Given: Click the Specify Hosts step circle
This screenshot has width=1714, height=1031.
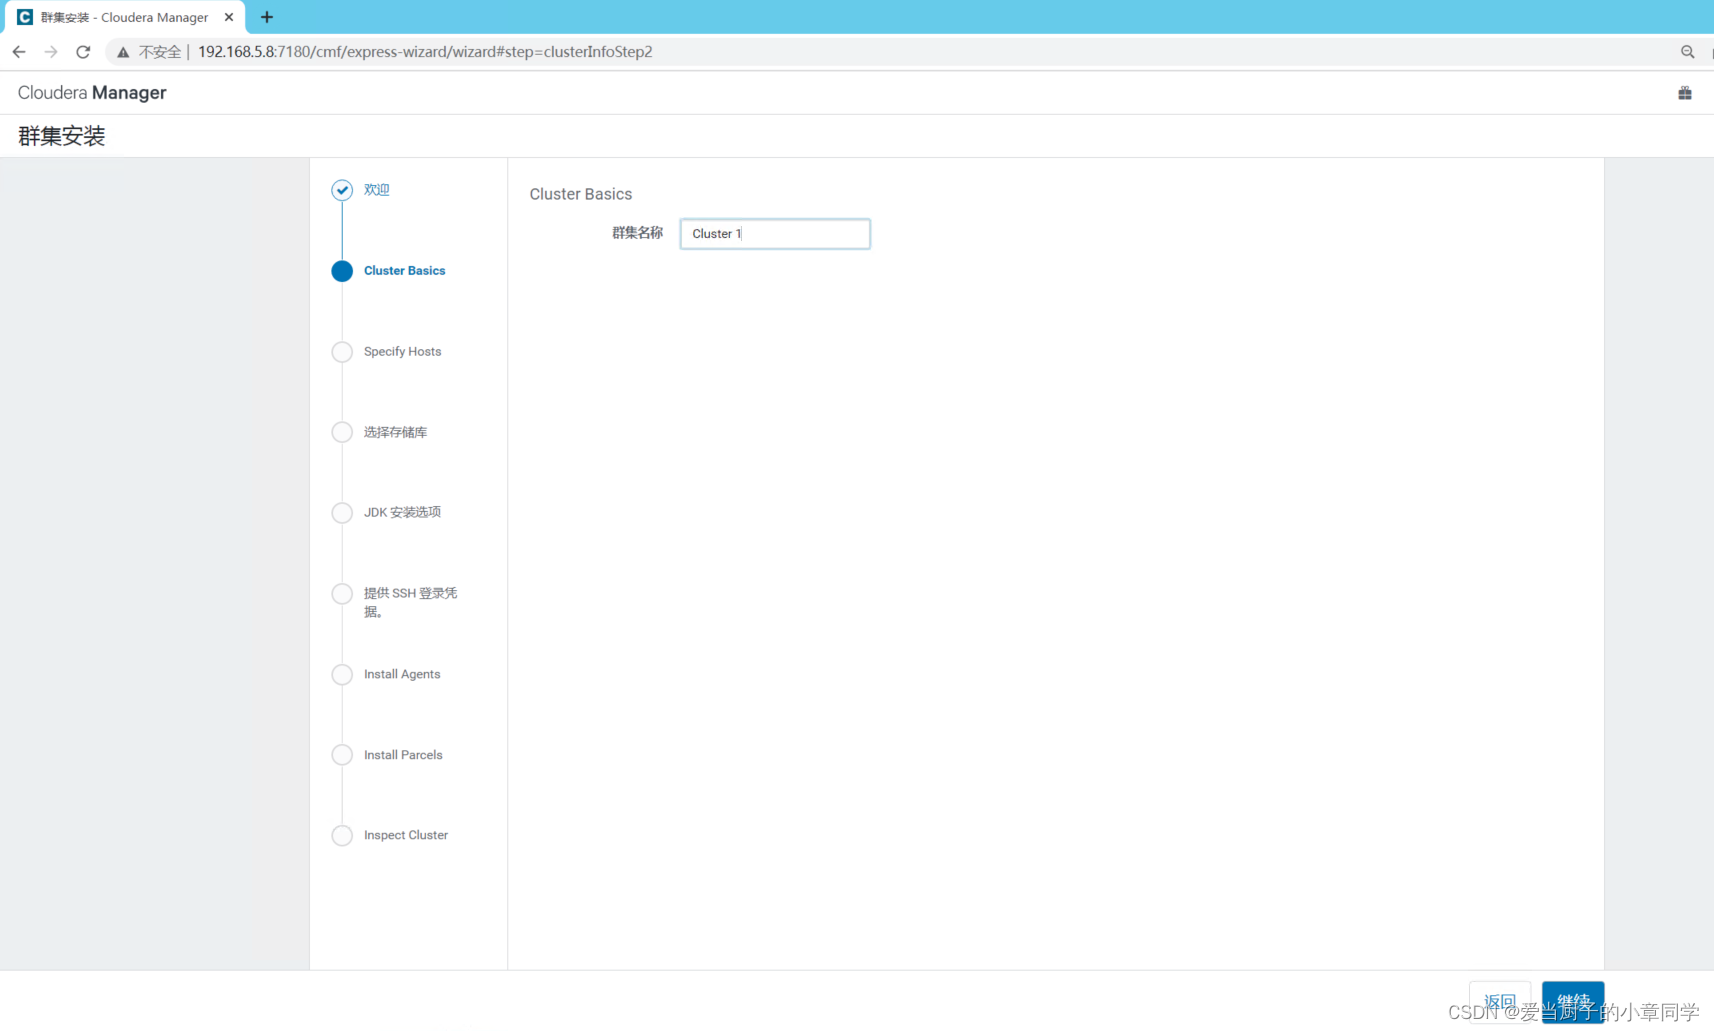Looking at the screenshot, I should click(342, 352).
